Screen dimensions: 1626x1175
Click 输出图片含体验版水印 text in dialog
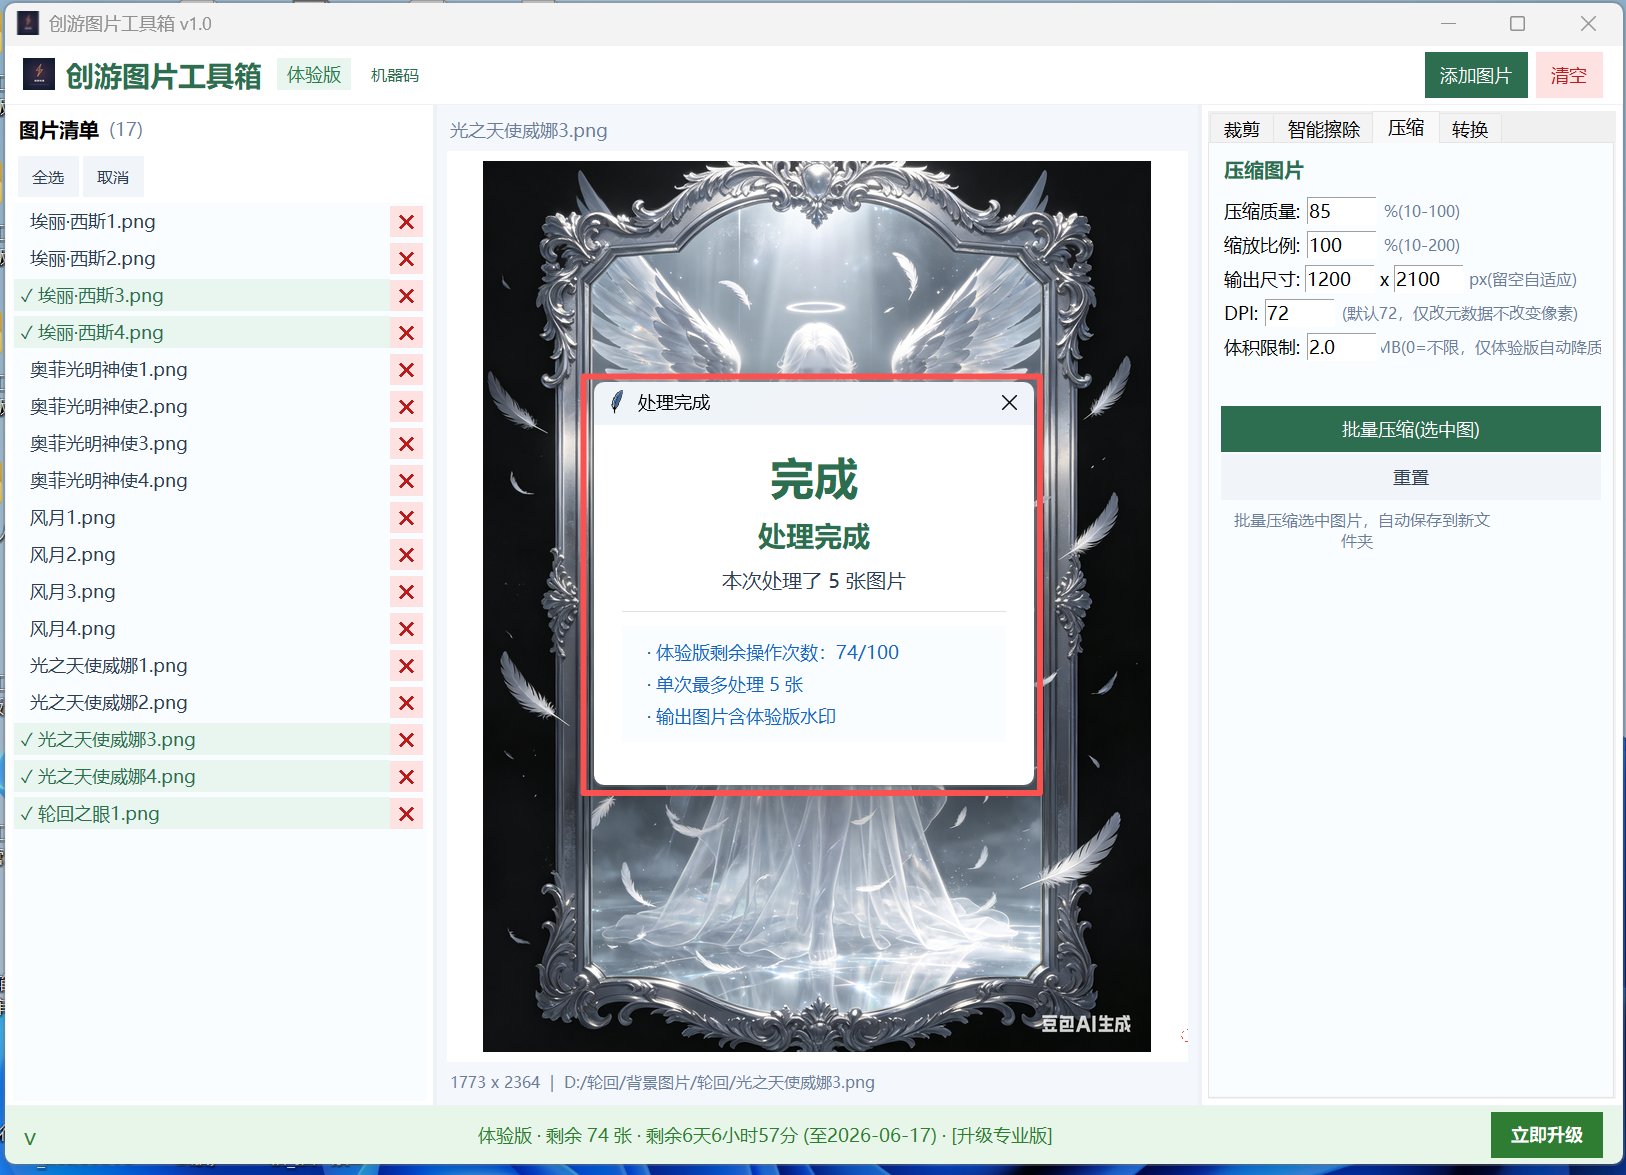741,717
